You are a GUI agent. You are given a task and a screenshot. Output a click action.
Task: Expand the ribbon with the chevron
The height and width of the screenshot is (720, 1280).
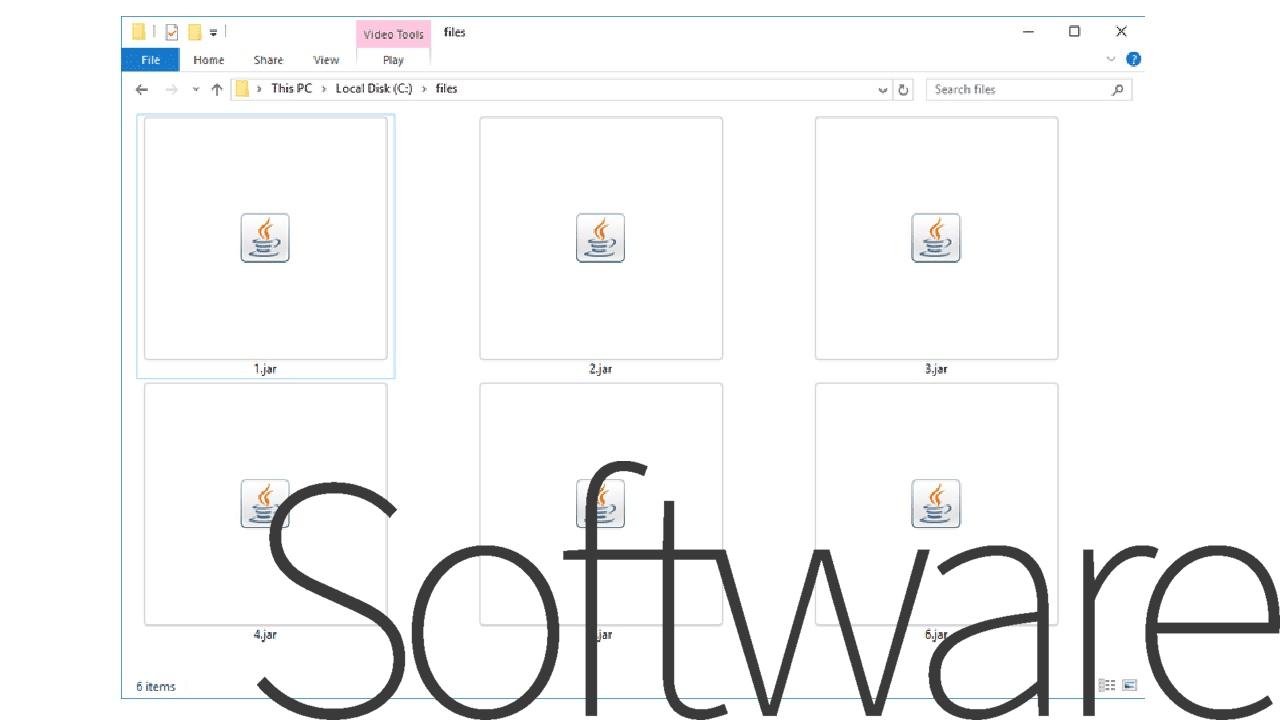tap(1111, 59)
